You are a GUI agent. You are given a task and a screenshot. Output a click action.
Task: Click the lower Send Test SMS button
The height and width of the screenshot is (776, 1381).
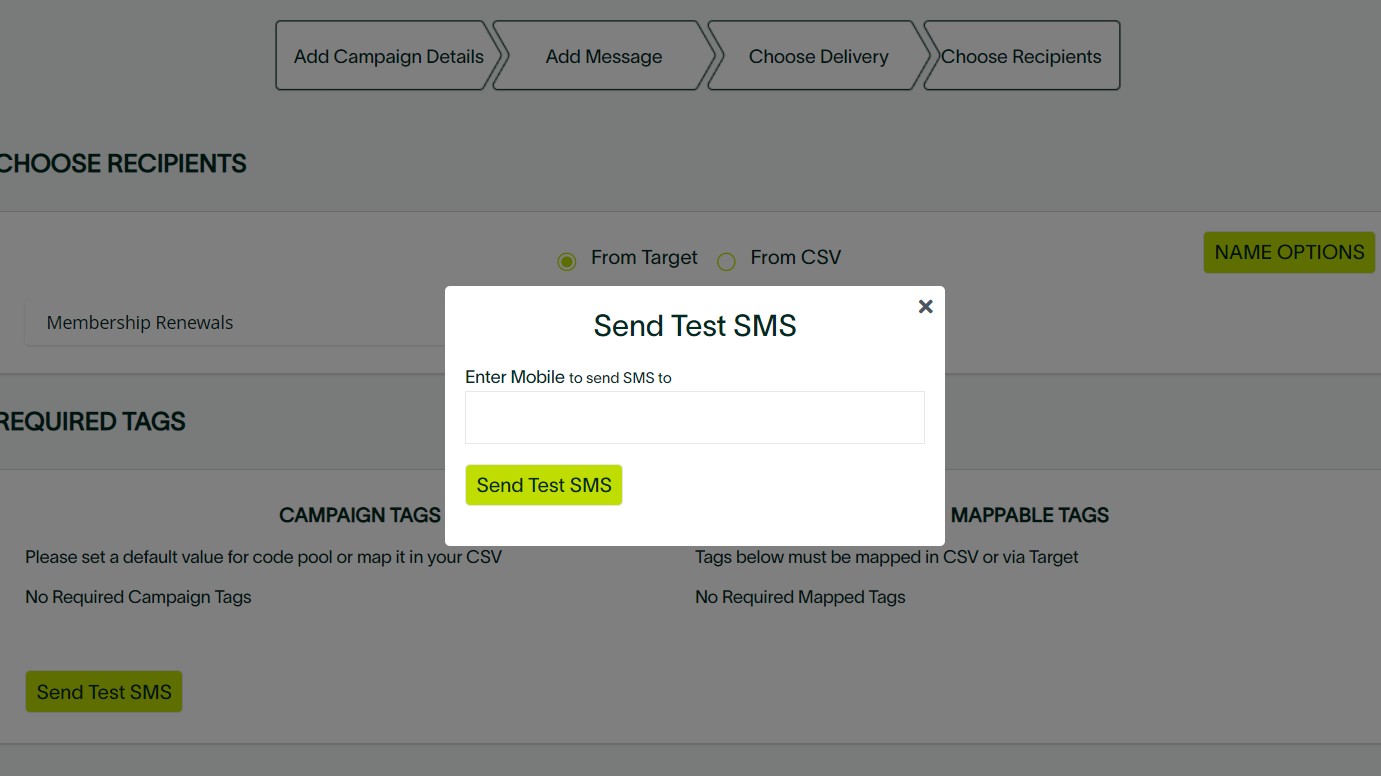point(103,691)
